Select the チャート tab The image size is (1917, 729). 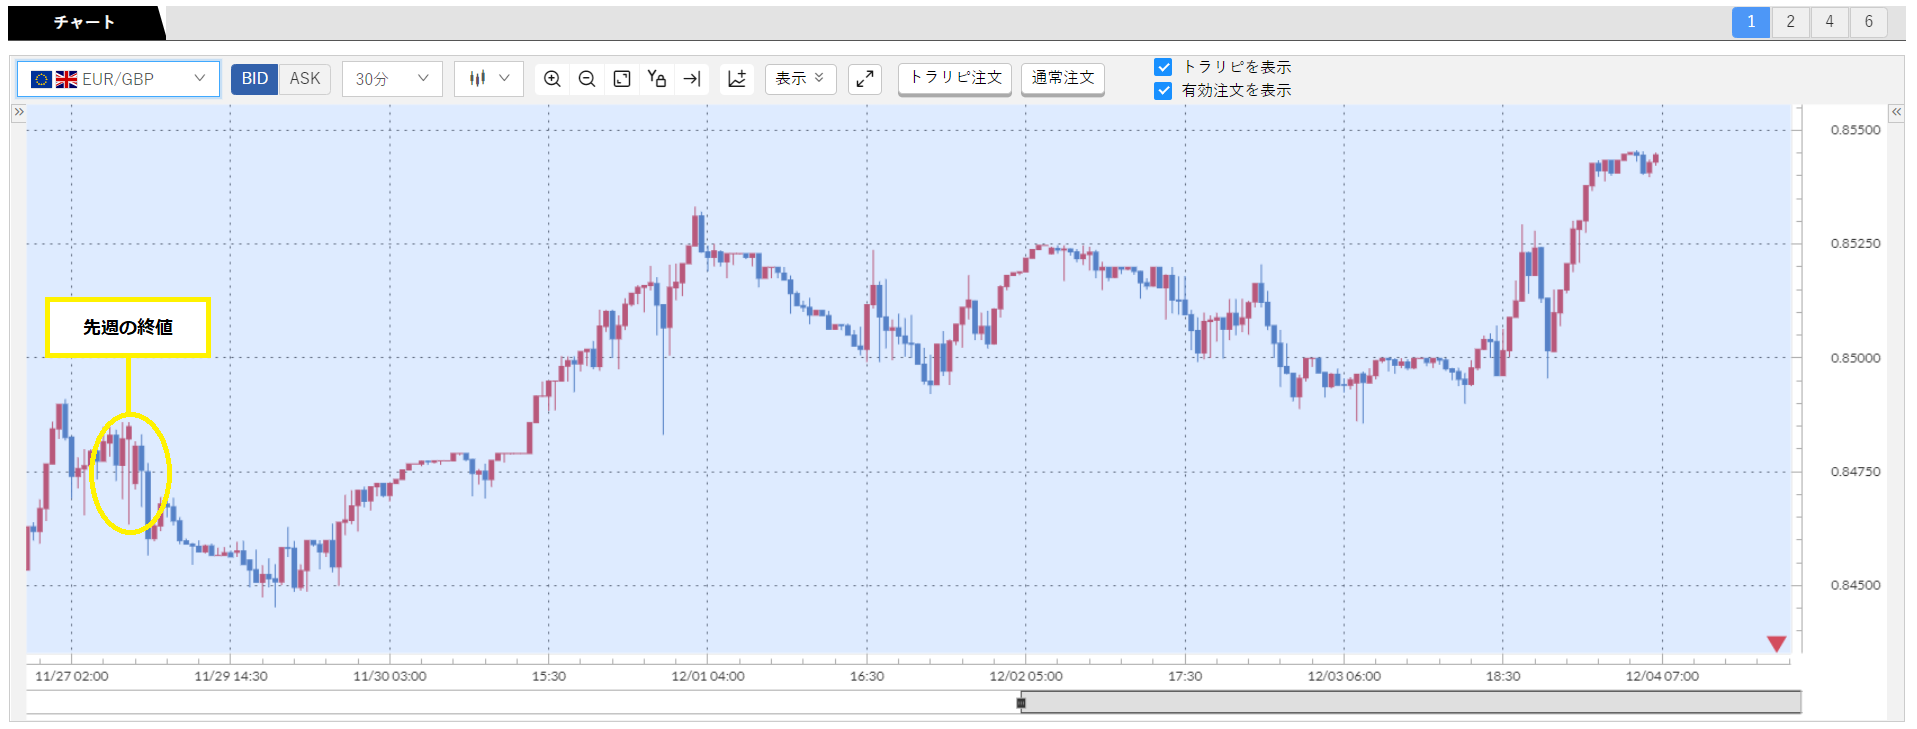click(x=85, y=22)
